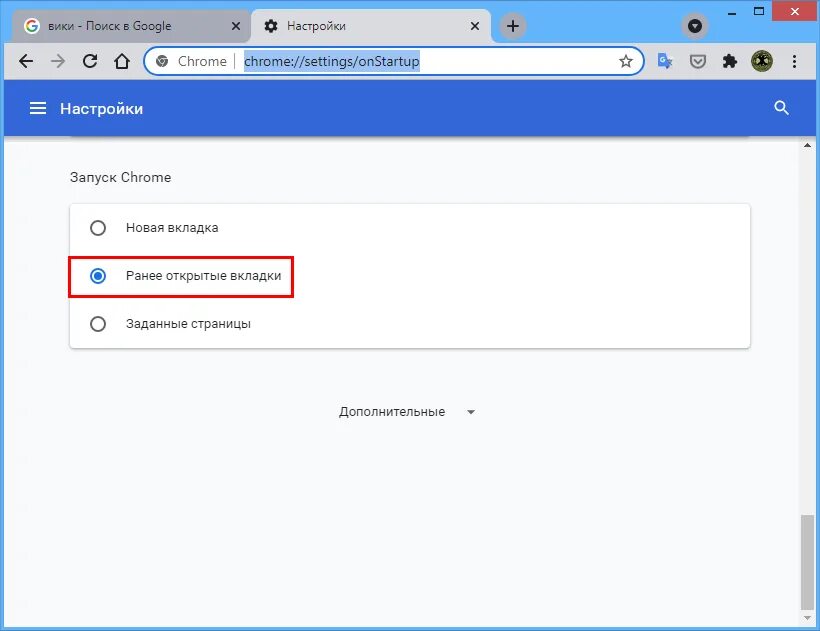Image resolution: width=820 pixels, height=631 pixels.
Task: Open the profile avatar menu
Action: [x=762, y=61]
